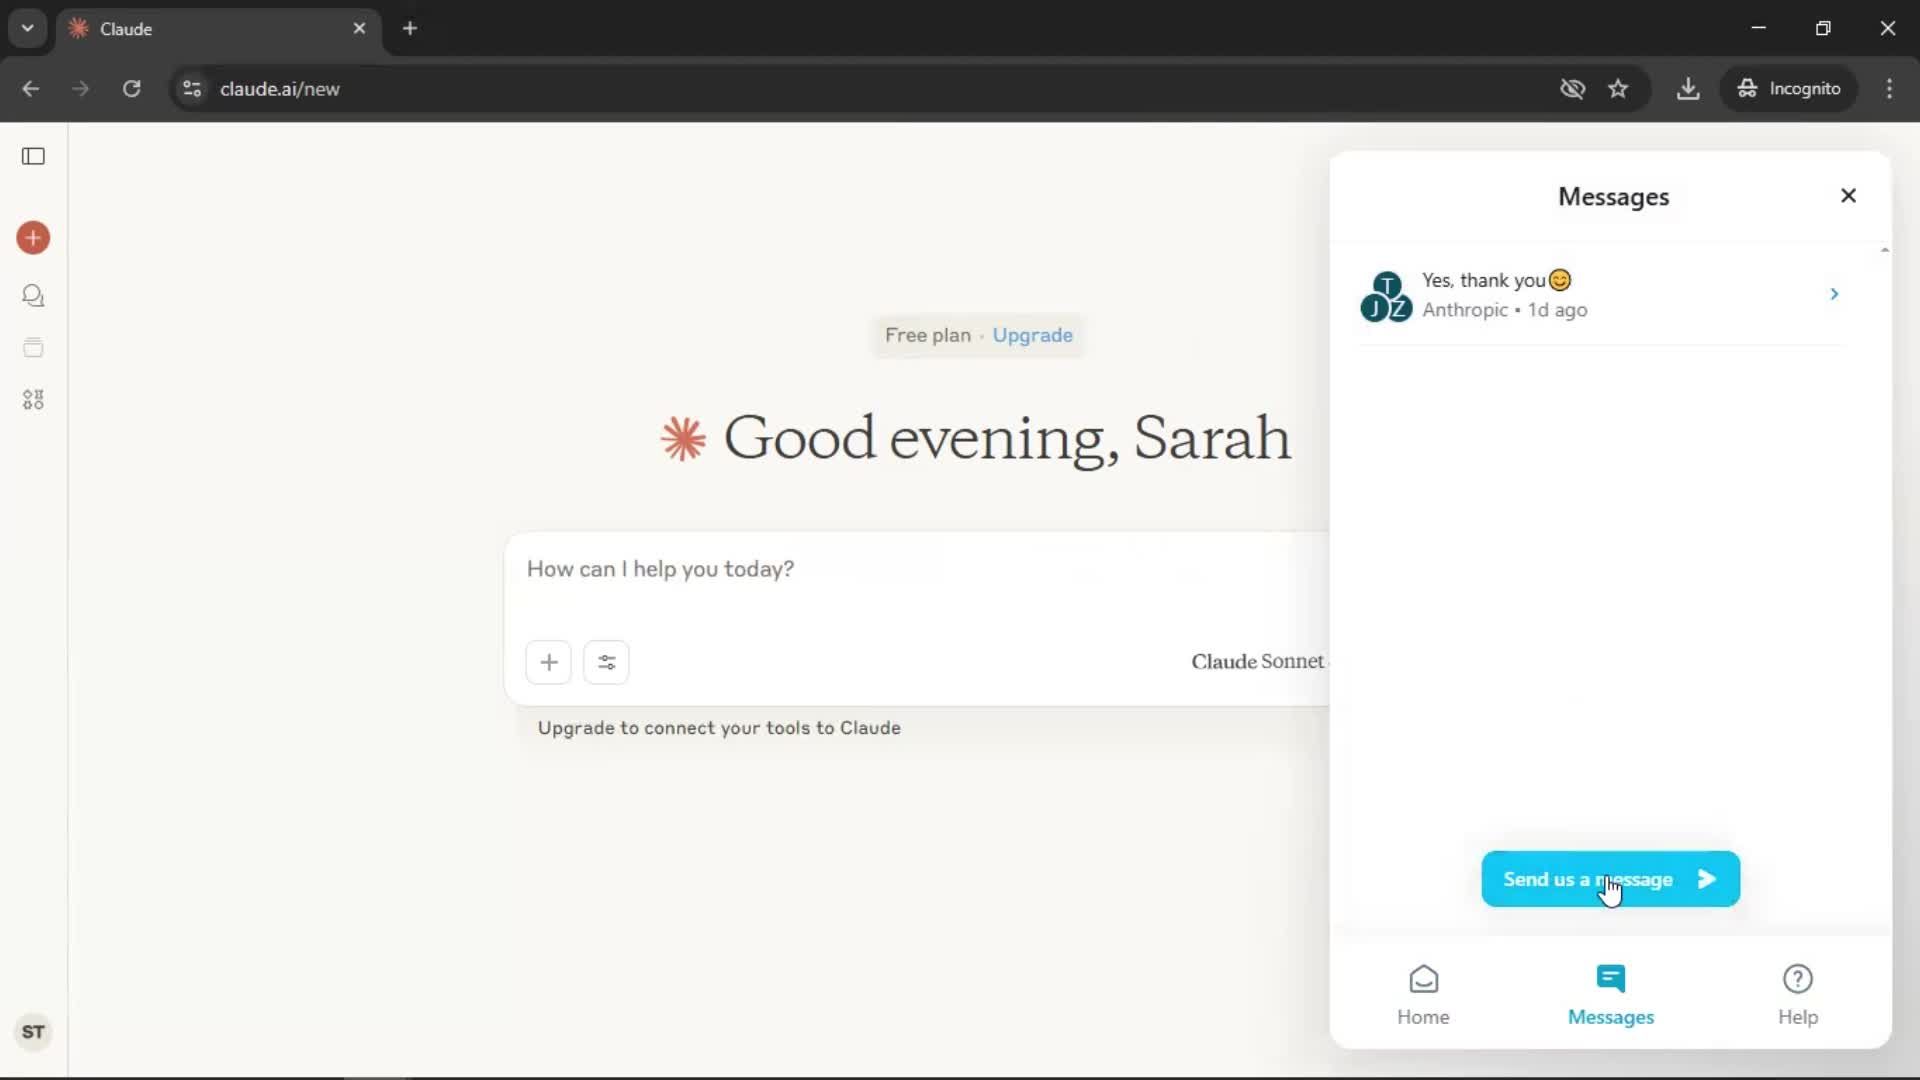The image size is (1920, 1080).
Task: Click the Incognito indicator button
Action: click(x=1789, y=89)
